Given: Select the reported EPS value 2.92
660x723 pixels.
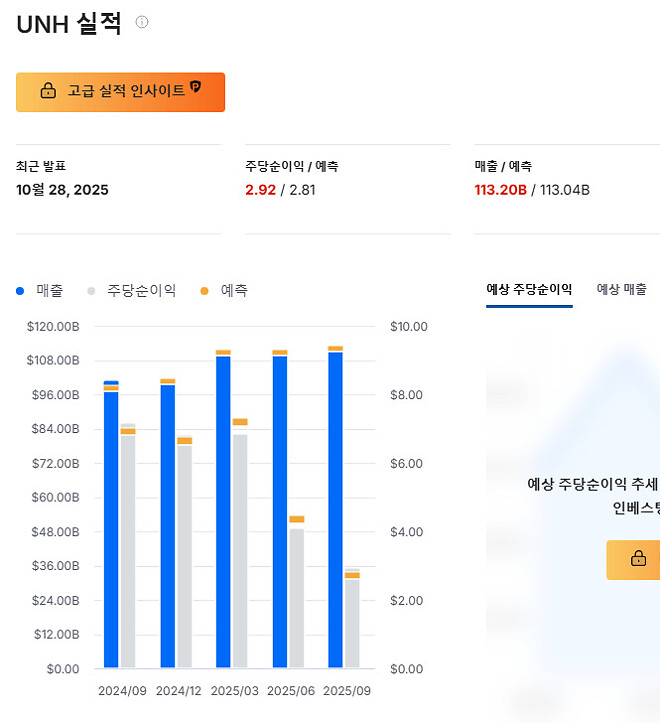Looking at the screenshot, I should coord(261,190).
